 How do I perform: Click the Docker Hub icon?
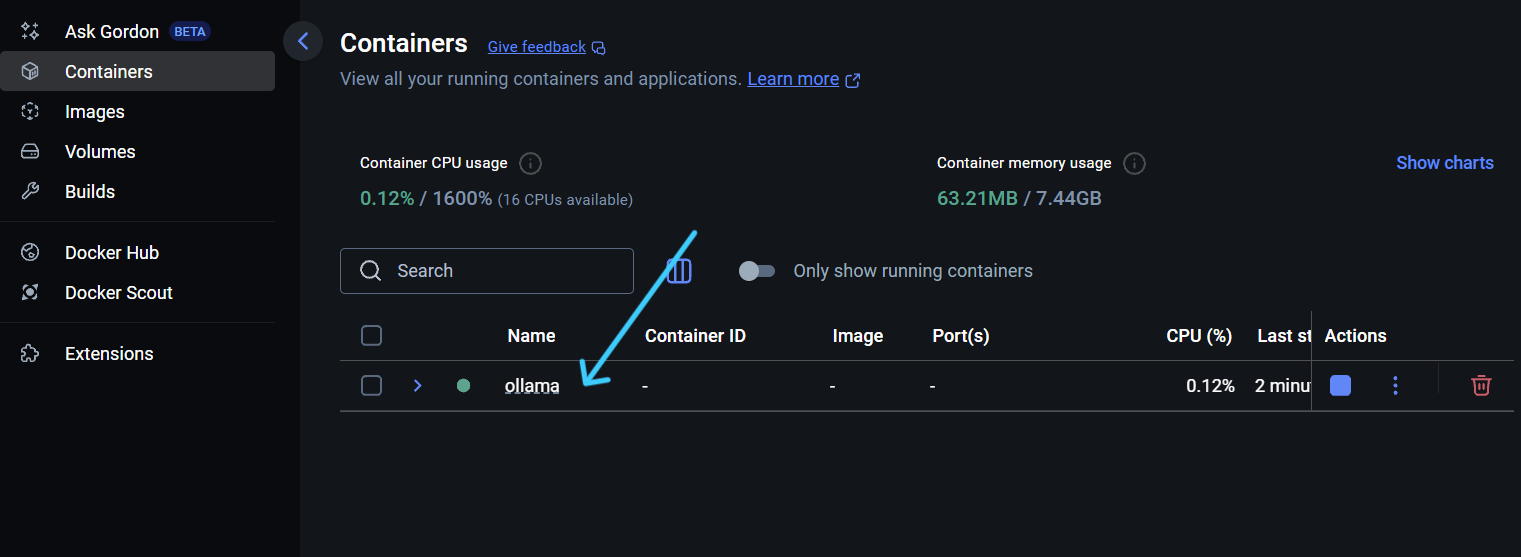point(30,253)
